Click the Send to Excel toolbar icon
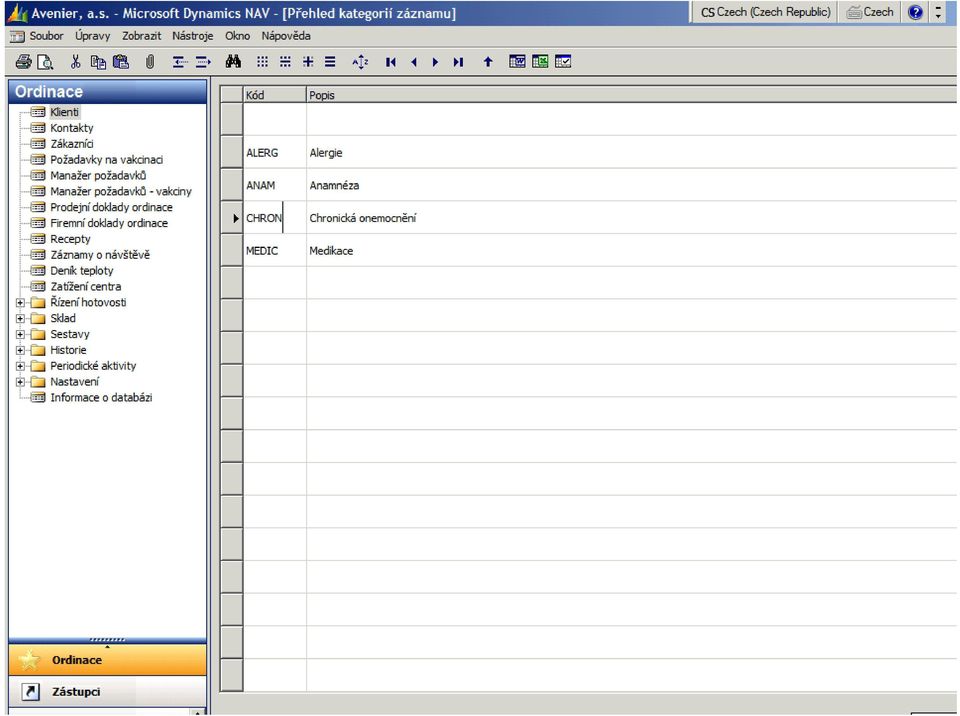Viewport: 960px width, 716px height. click(x=540, y=61)
